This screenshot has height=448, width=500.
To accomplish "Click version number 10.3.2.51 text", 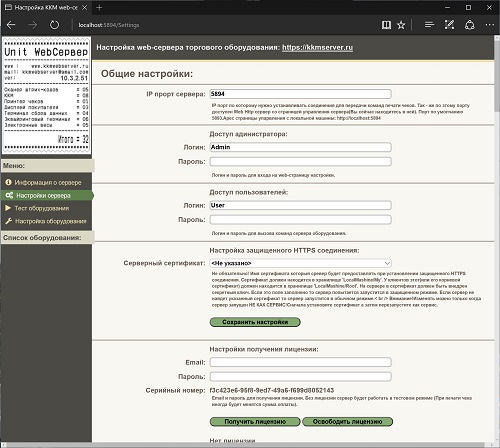I will 74,78.
